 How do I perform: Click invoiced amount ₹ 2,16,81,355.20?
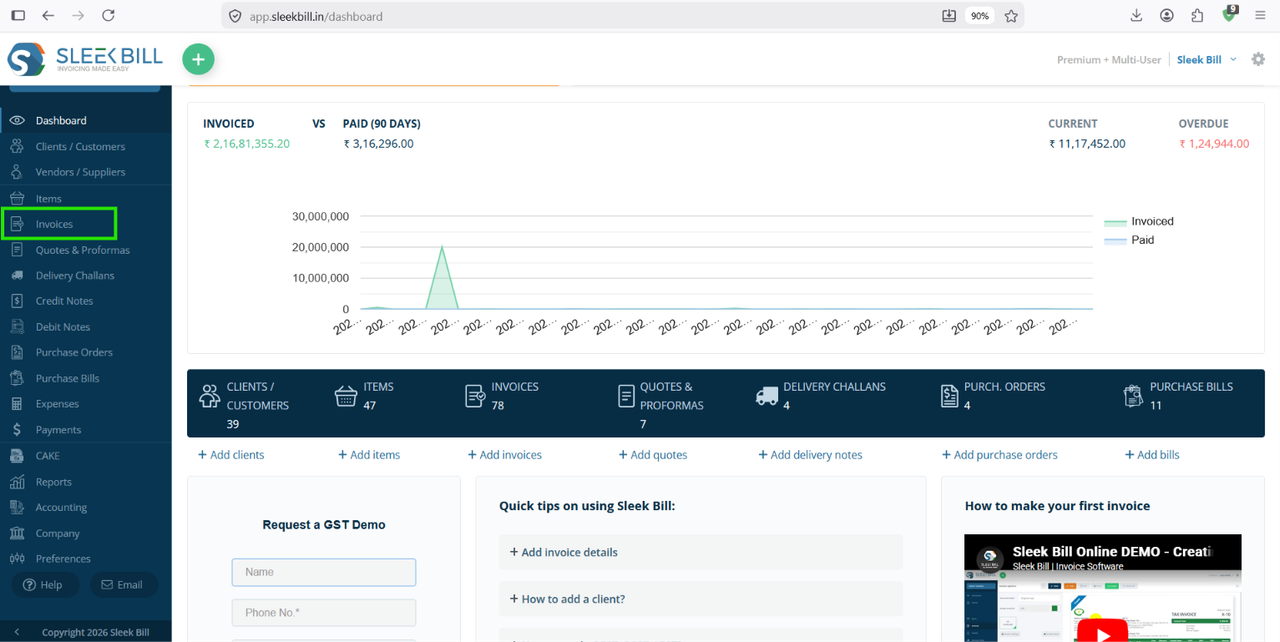click(247, 144)
